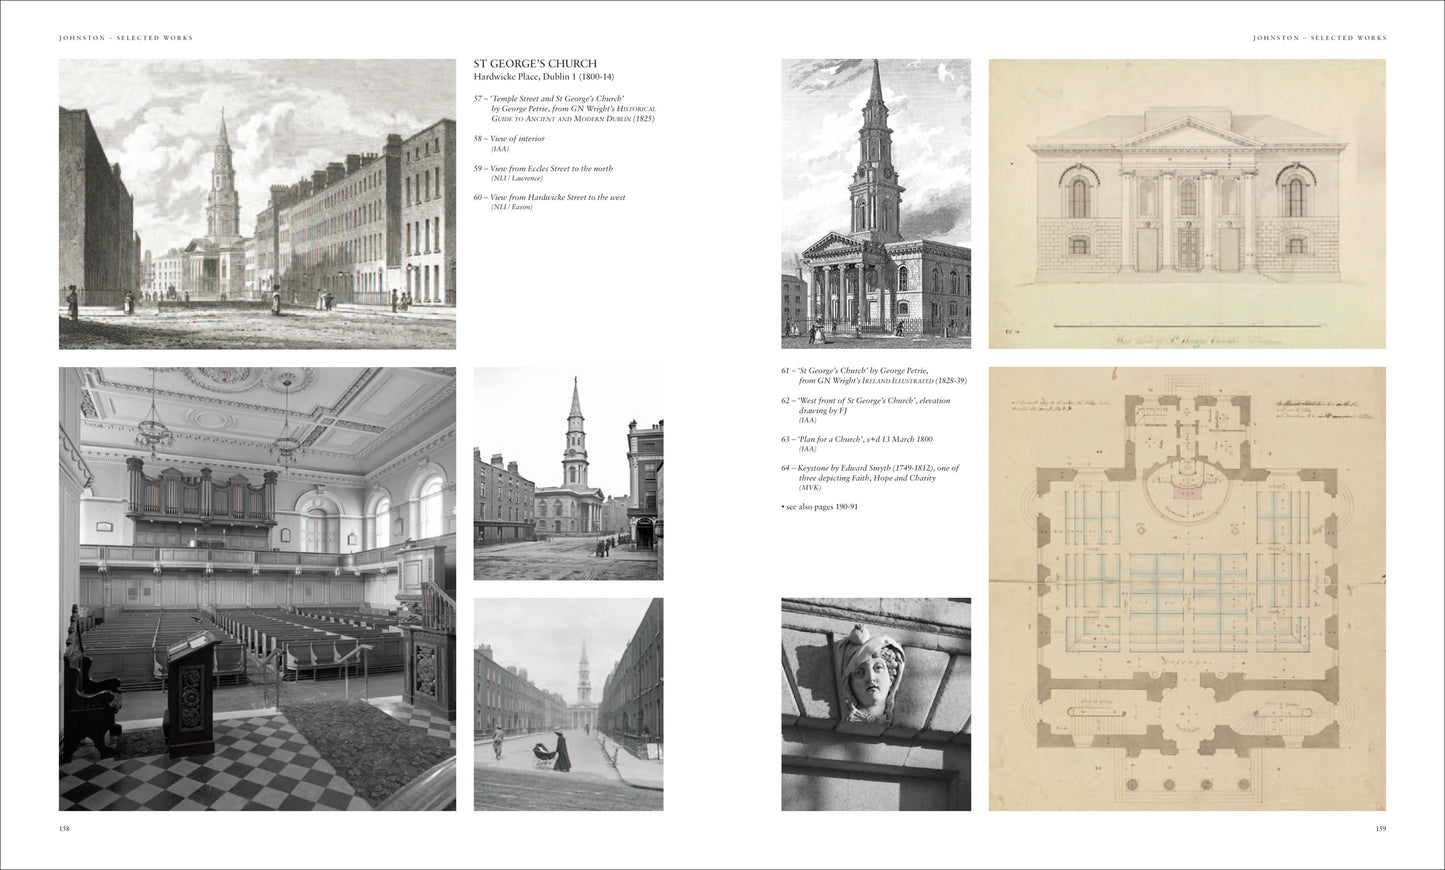Click page number 158
This screenshot has height=870, width=1445.
(x=65, y=828)
